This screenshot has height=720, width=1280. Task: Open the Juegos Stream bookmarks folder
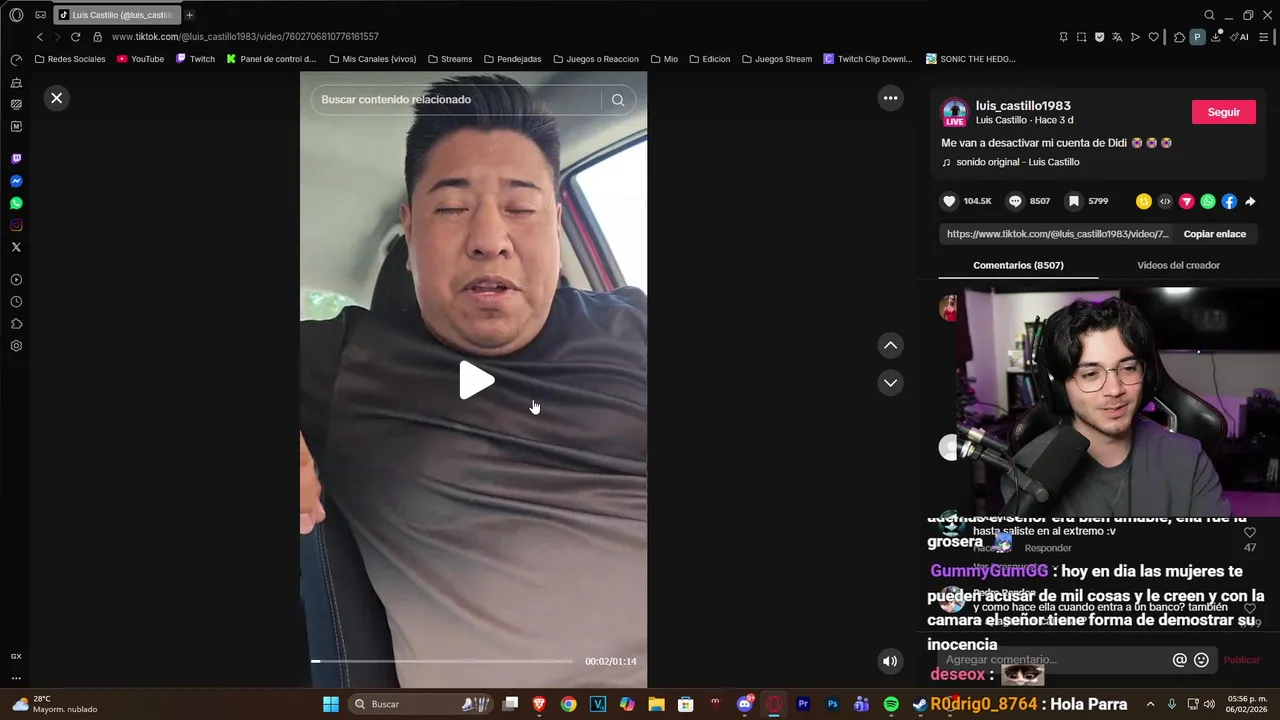tap(776, 59)
